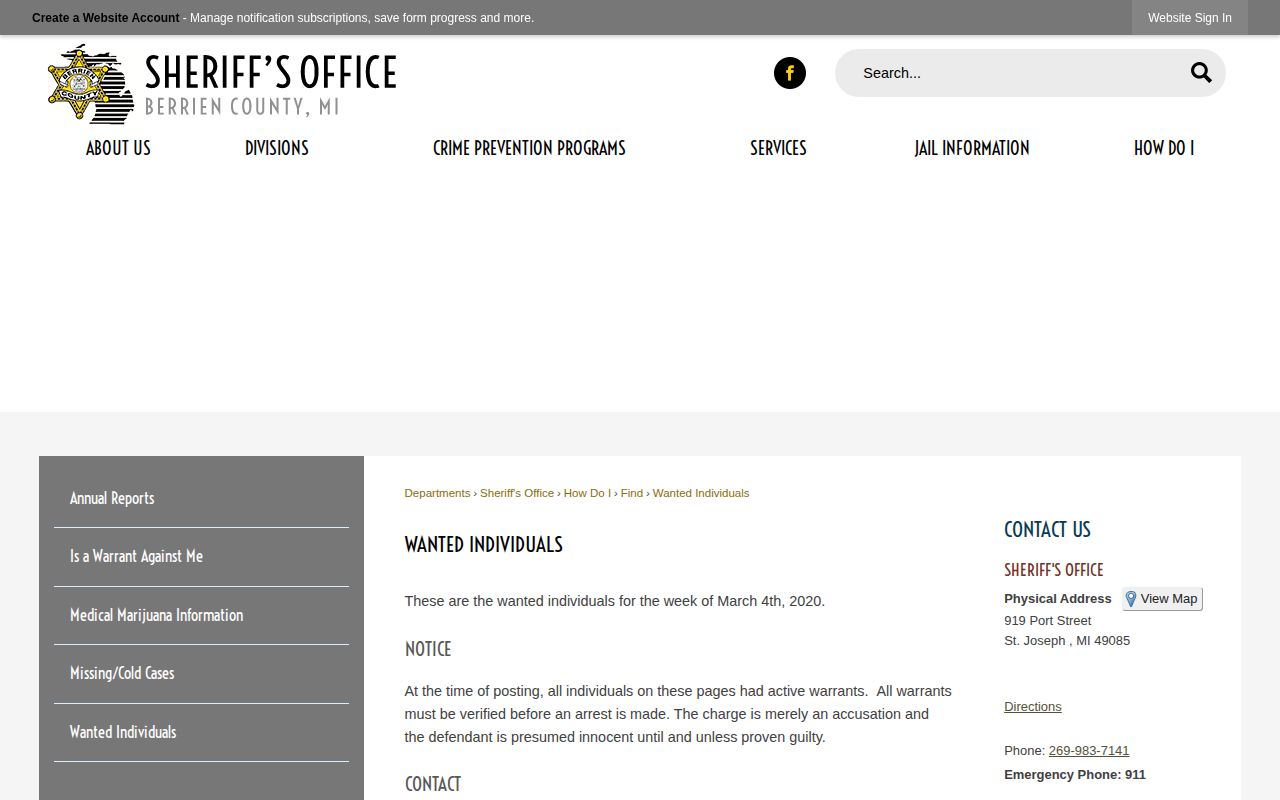This screenshot has width=1280, height=800.
Task: Open Crime Prevention Programs menu
Action: [529, 148]
